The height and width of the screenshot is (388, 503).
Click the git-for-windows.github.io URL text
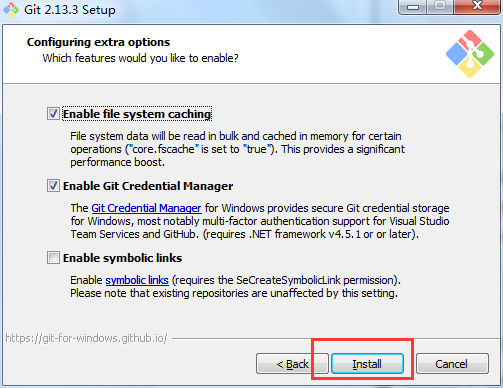[x=86, y=338]
